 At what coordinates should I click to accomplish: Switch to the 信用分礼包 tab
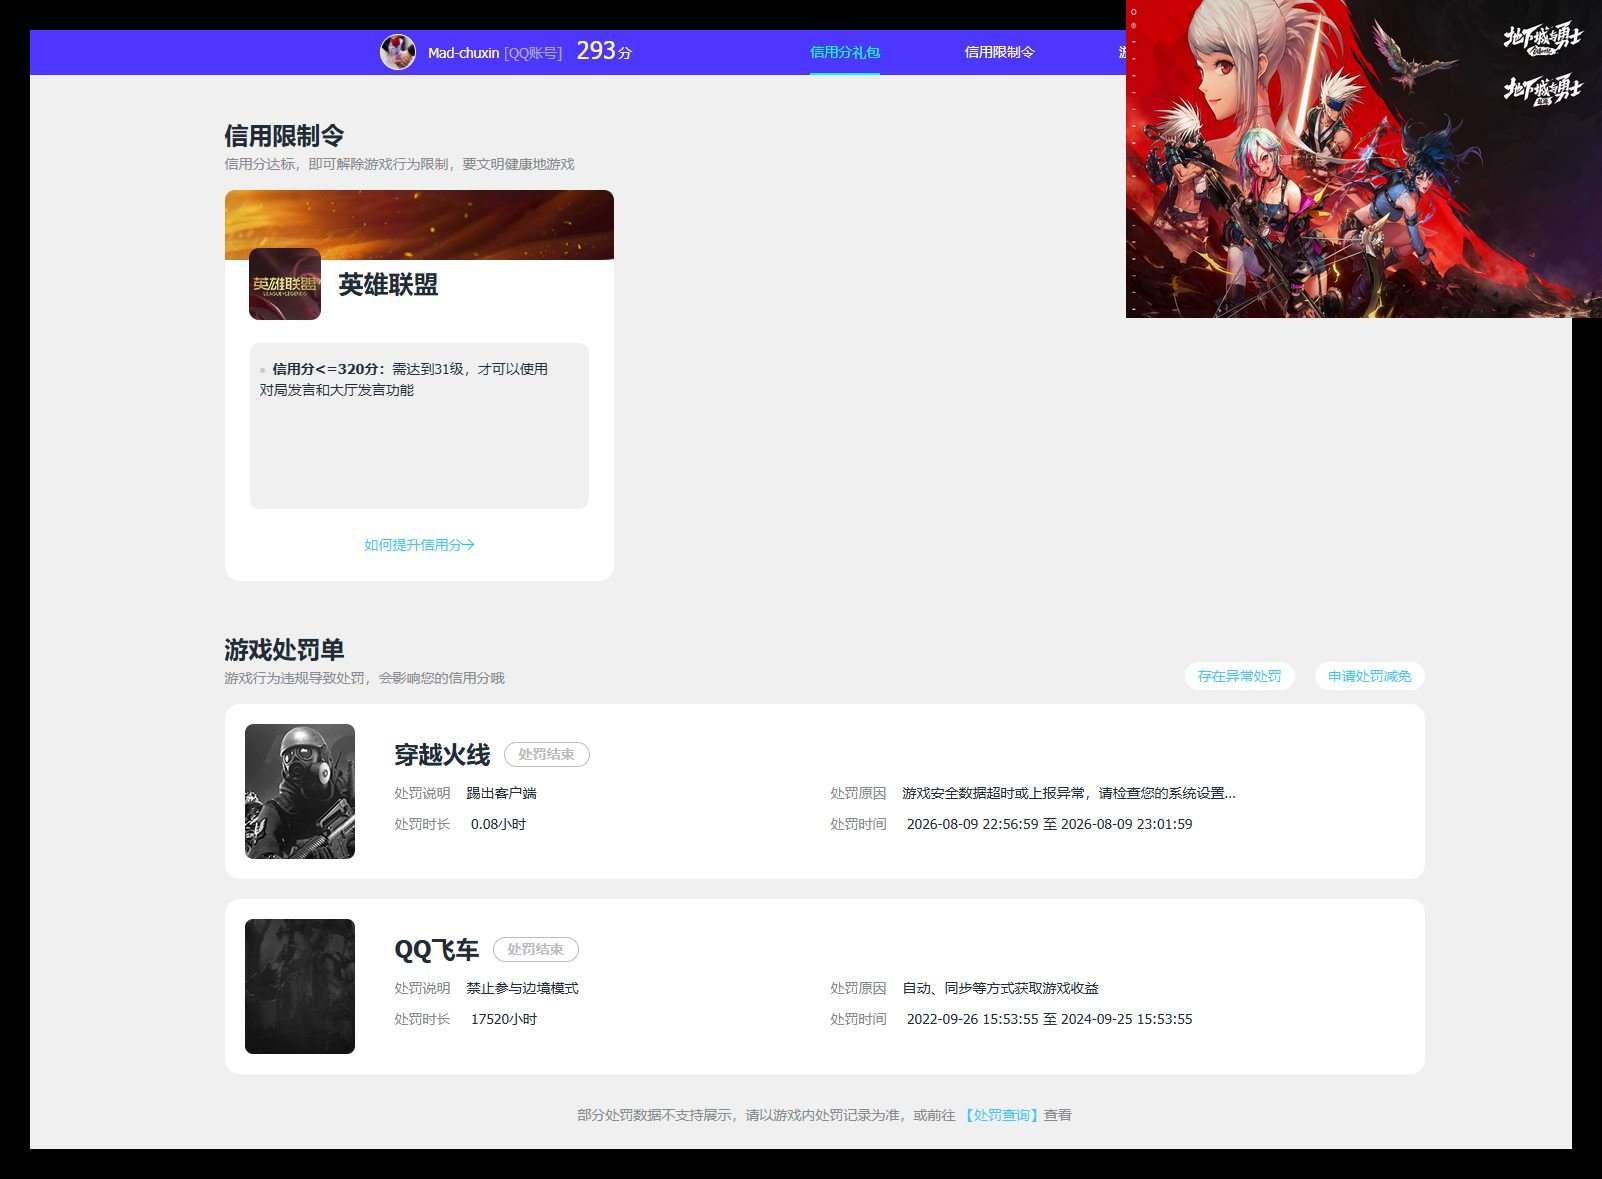pyautogui.click(x=845, y=52)
